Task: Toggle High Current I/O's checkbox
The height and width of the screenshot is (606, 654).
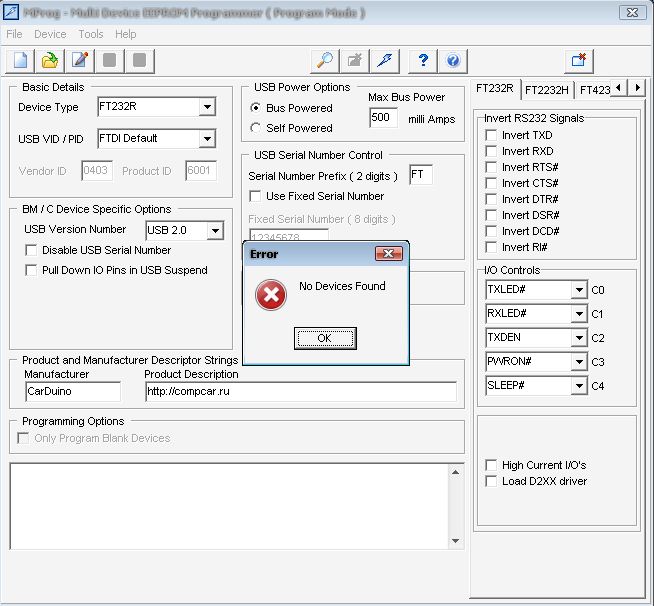Action: (491, 465)
